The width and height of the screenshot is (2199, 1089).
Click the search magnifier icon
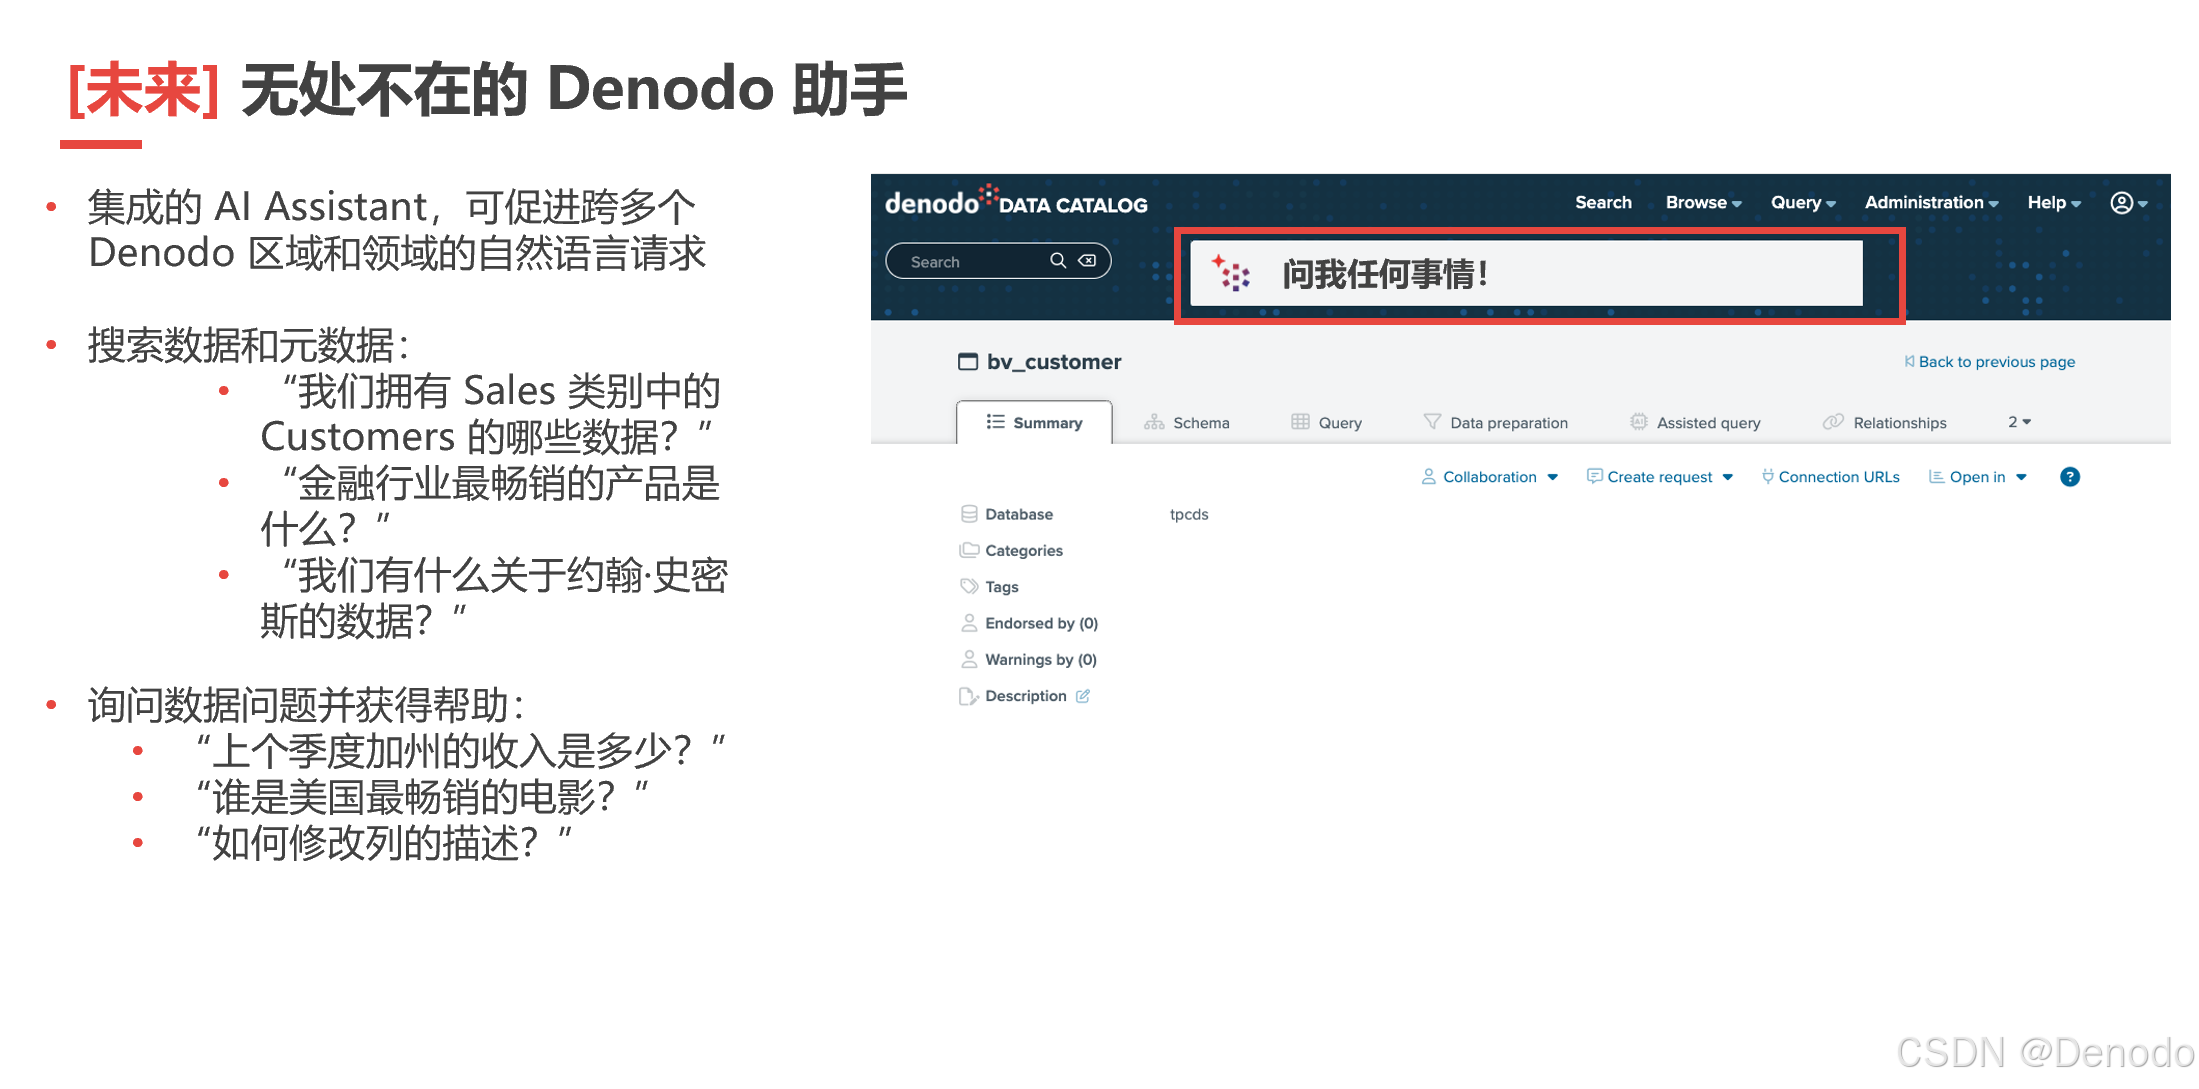tap(1057, 261)
